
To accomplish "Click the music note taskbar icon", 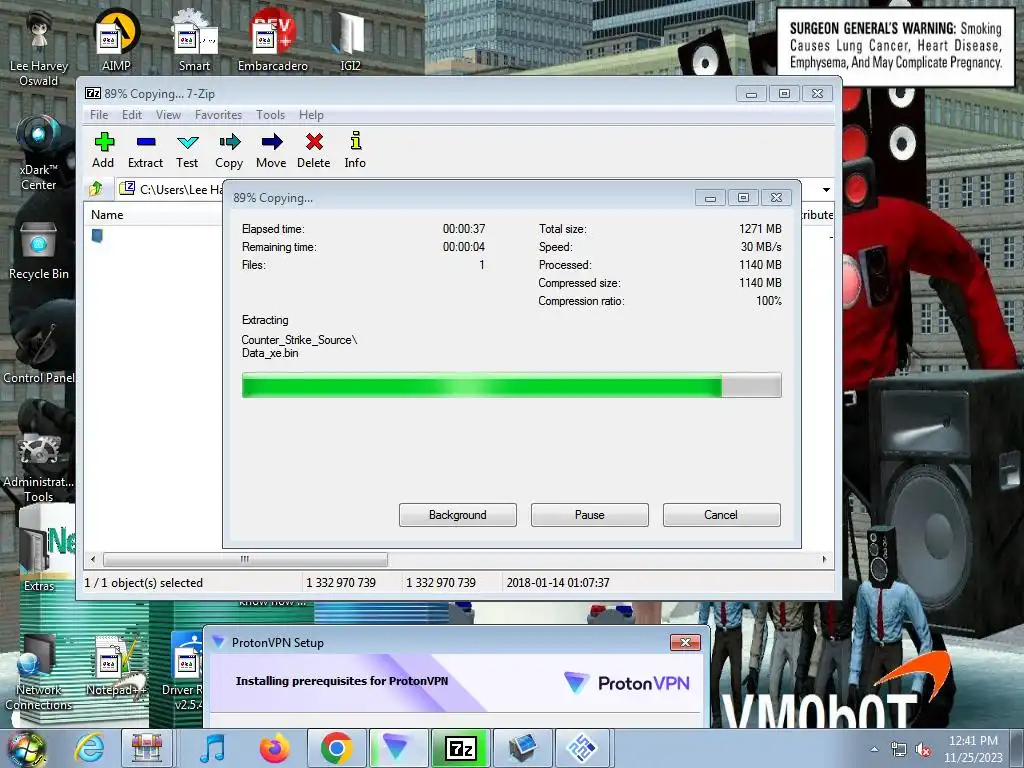I will coord(213,748).
